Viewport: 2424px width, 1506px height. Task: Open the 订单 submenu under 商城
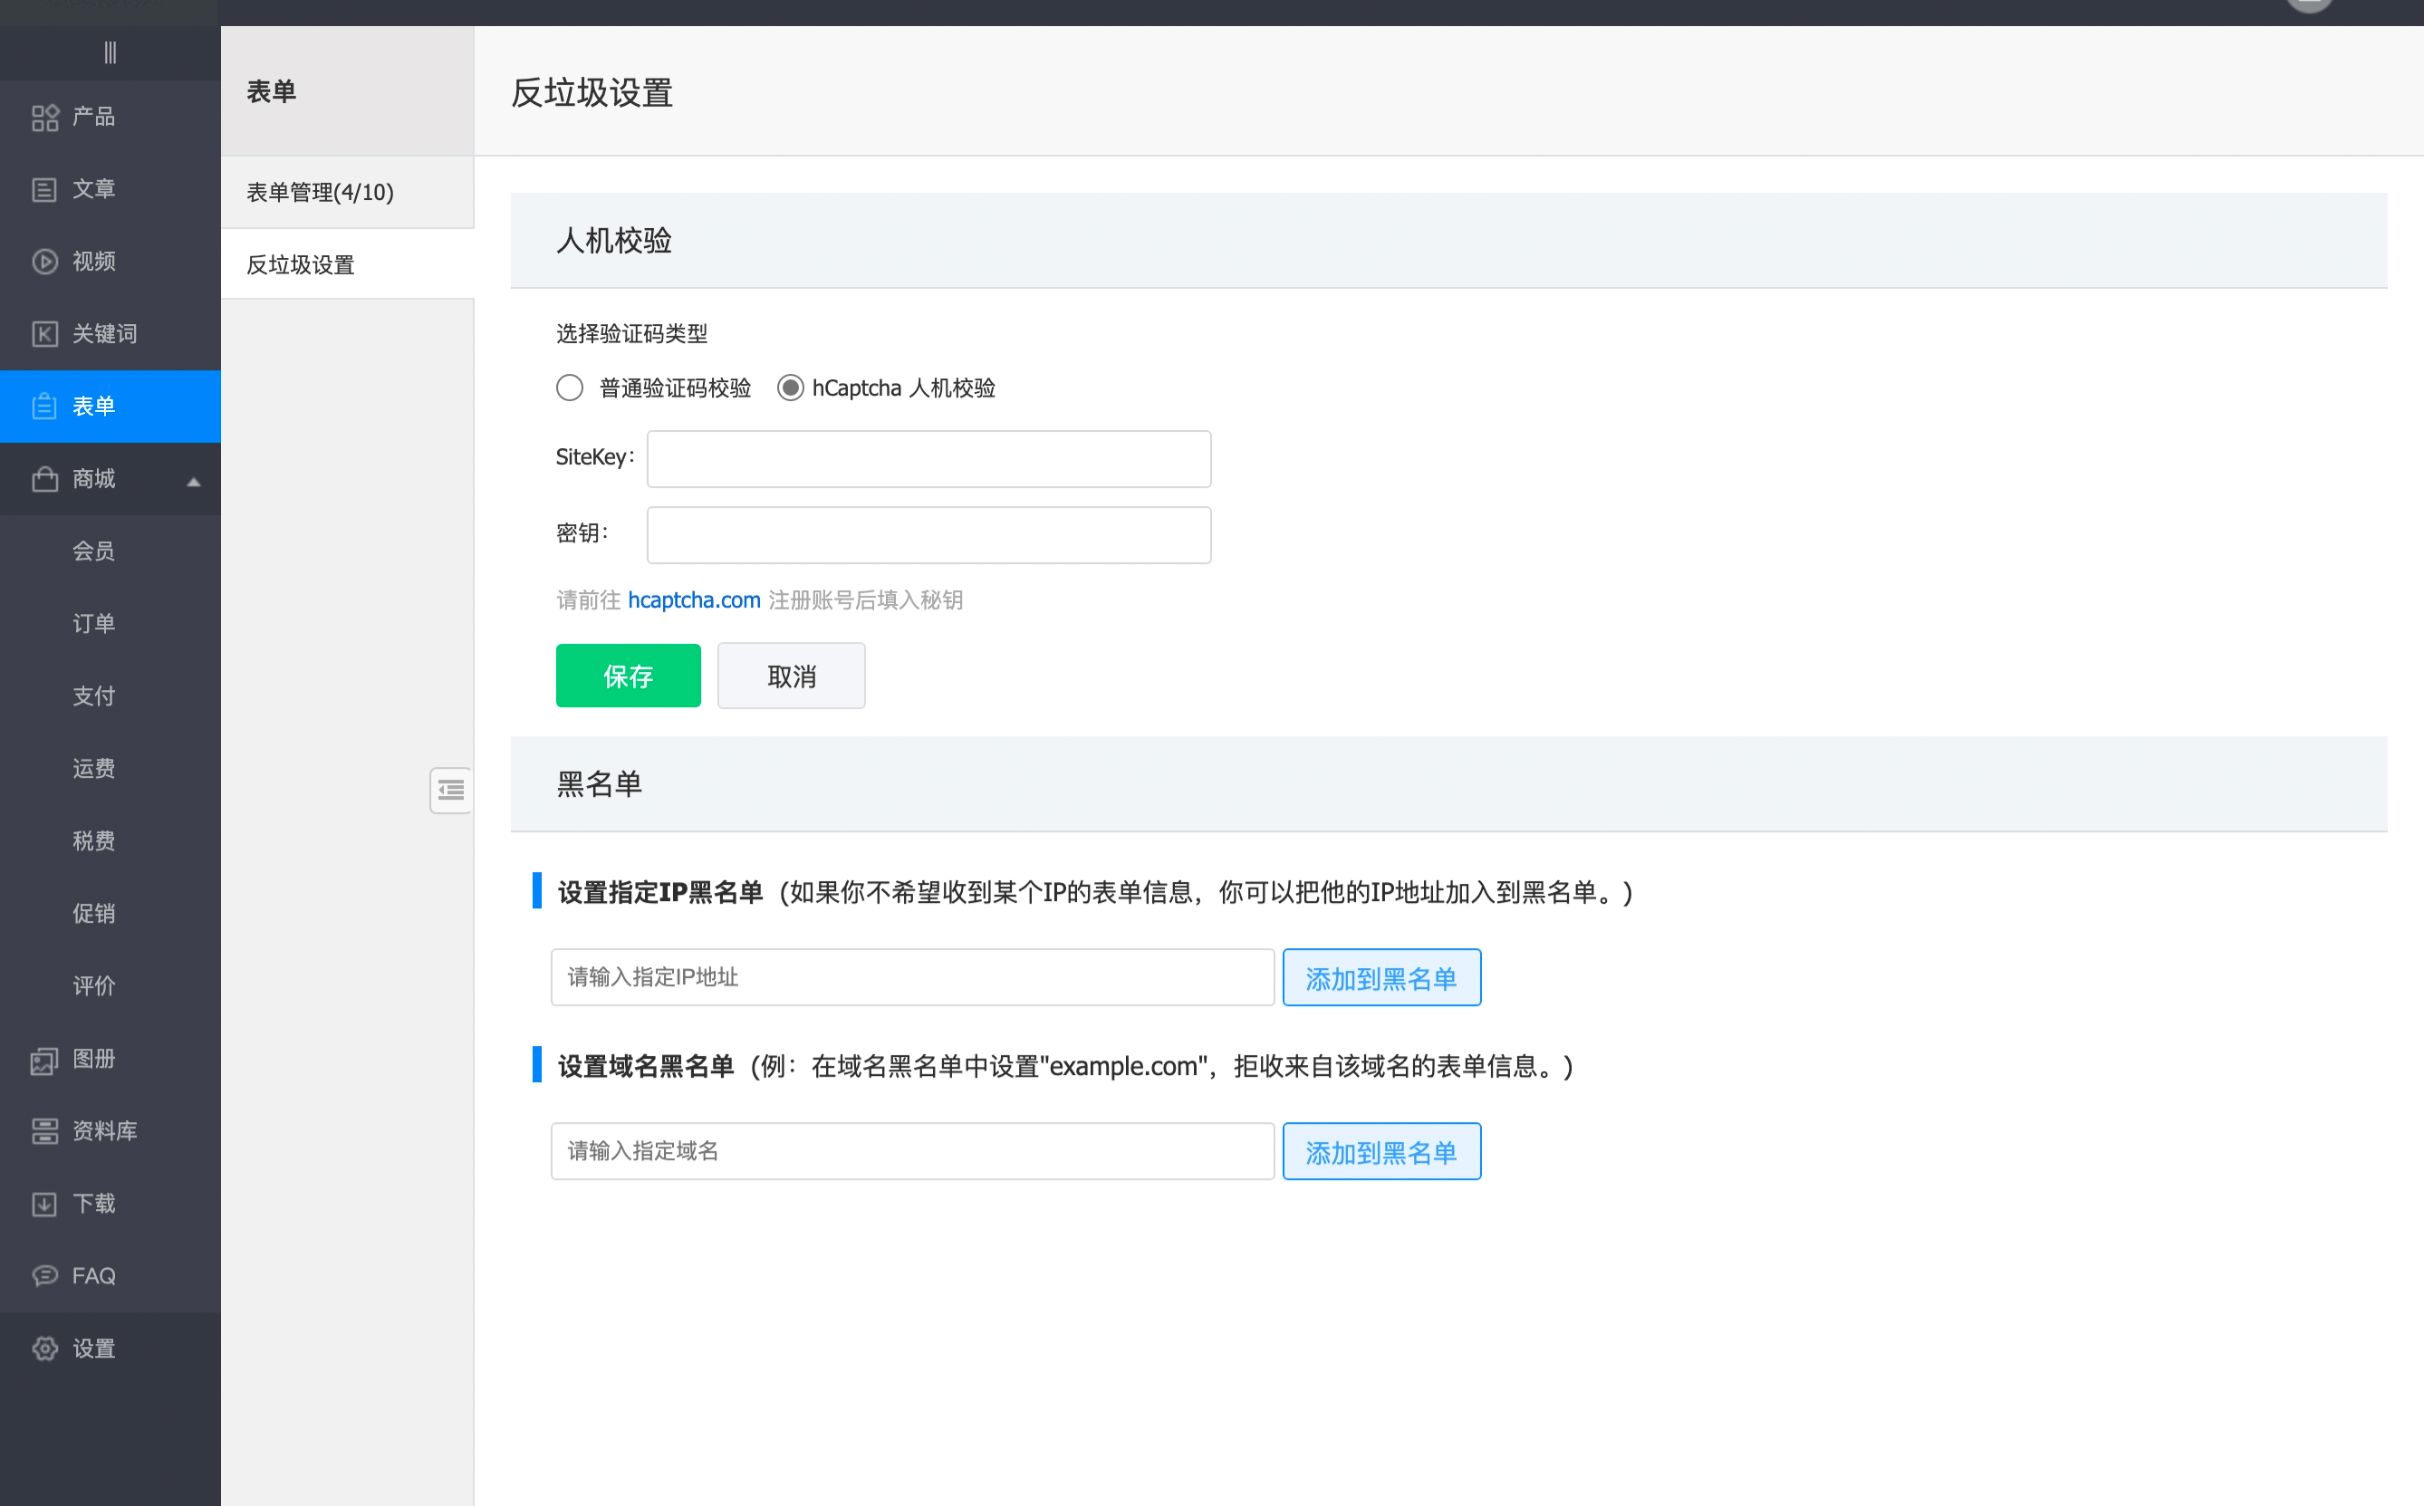94,624
